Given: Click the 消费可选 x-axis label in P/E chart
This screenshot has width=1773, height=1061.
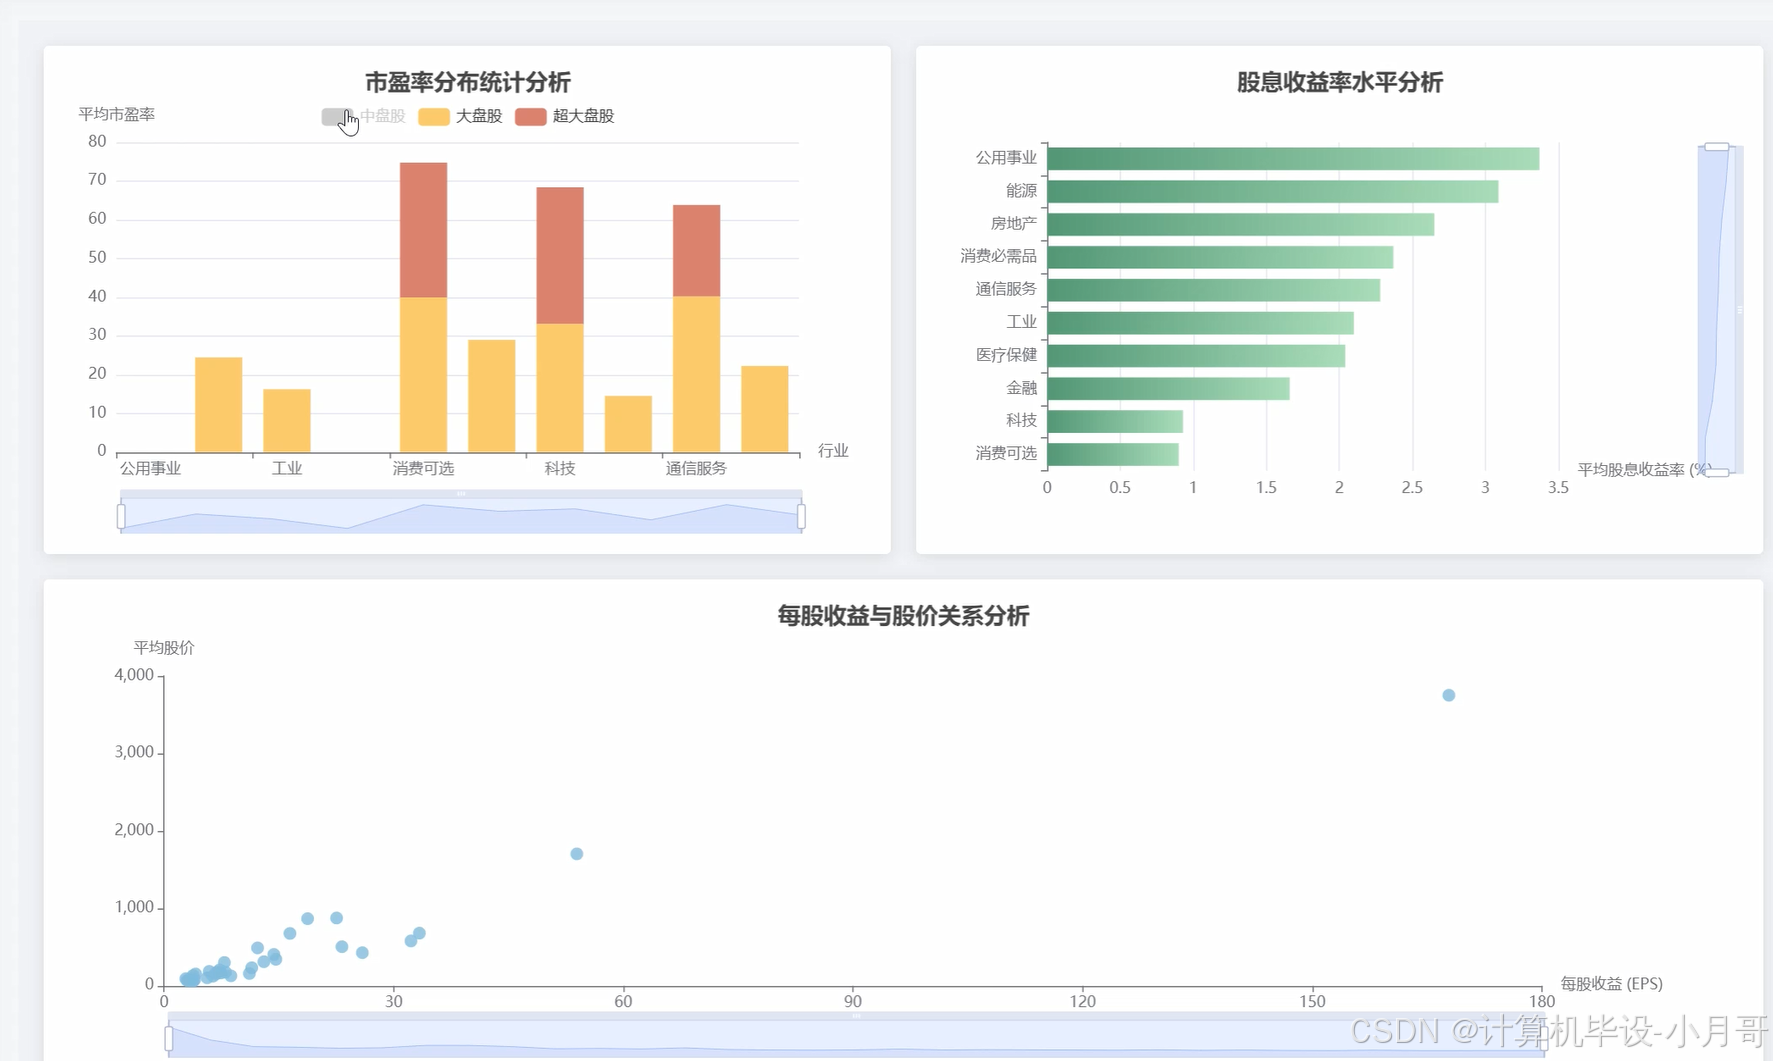Looking at the screenshot, I should tap(423, 468).
